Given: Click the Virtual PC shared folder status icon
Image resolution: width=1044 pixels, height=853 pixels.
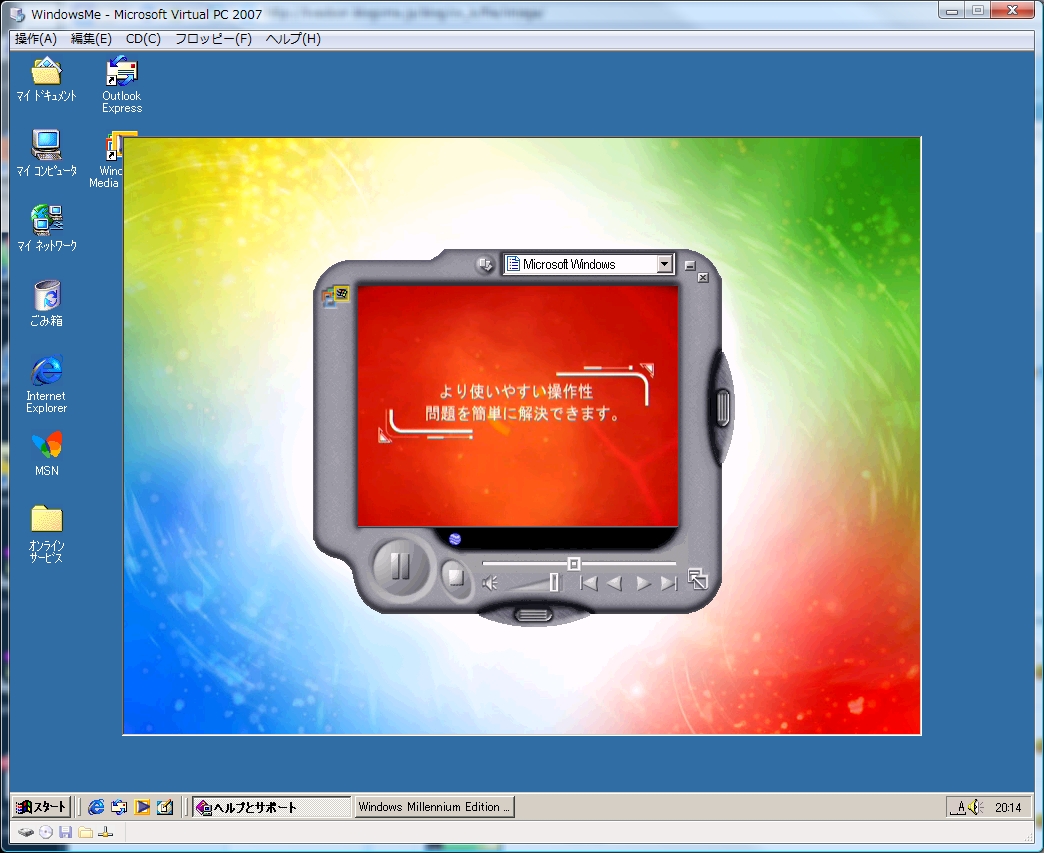Looking at the screenshot, I should click(x=85, y=832).
